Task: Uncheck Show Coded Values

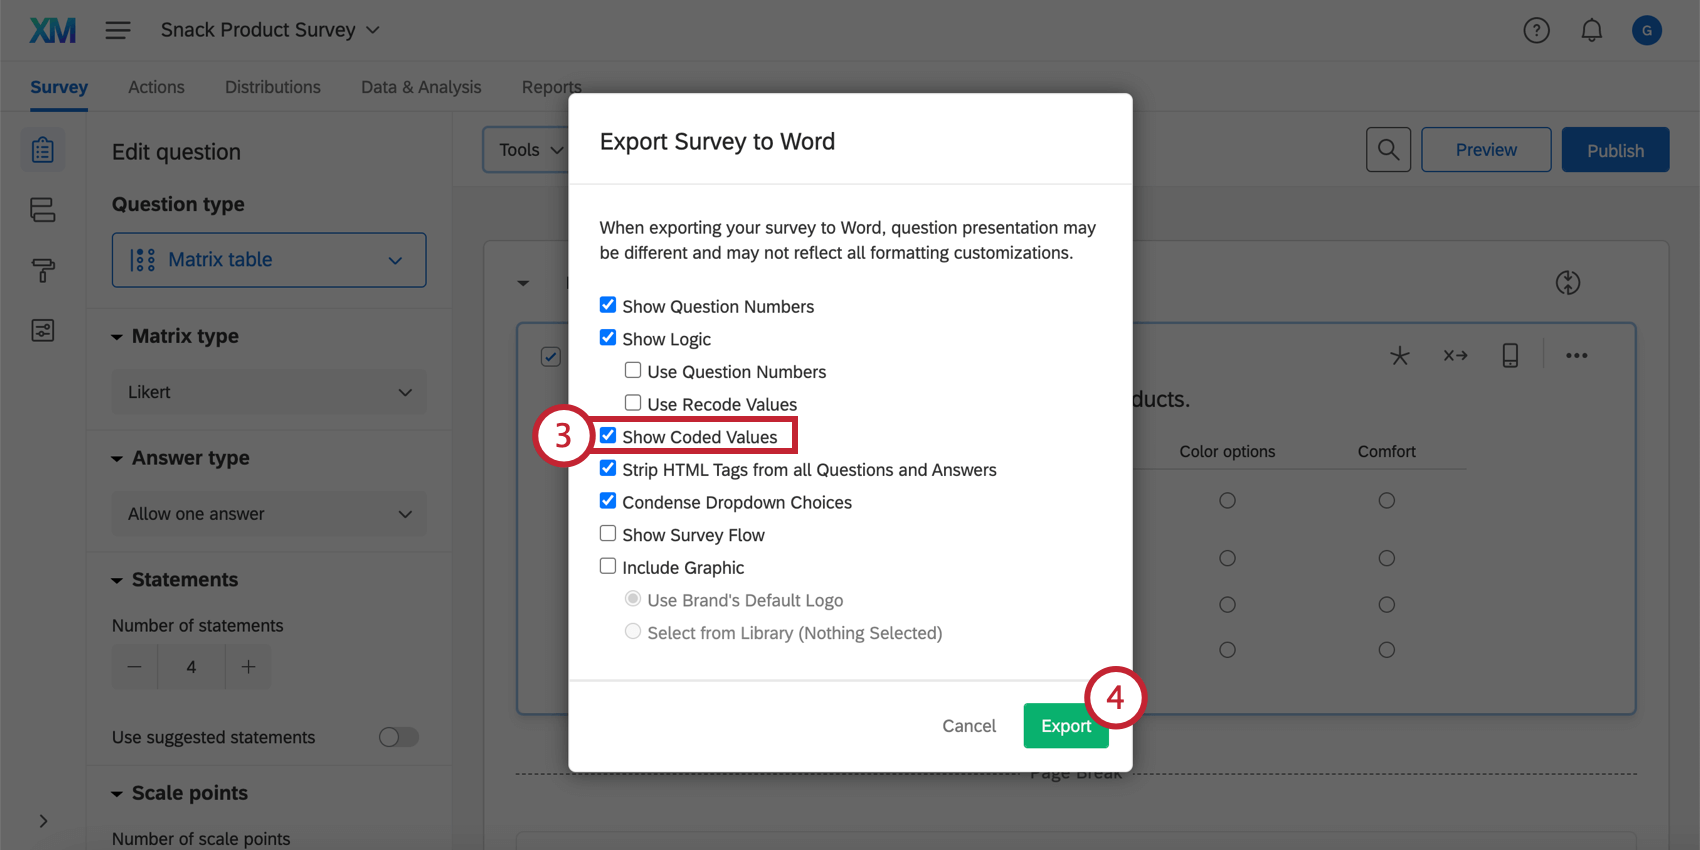Action: click(608, 436)
